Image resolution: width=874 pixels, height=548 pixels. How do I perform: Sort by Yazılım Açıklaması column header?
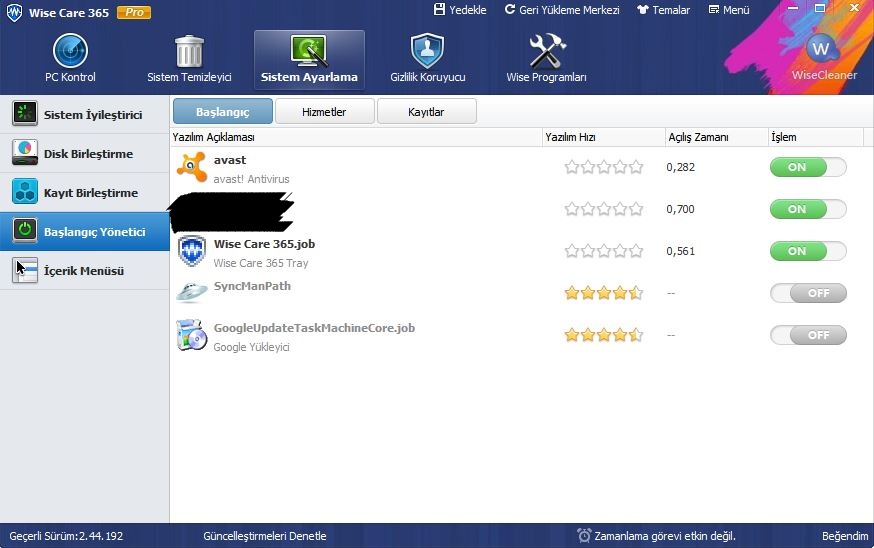(x=356, y=137)
